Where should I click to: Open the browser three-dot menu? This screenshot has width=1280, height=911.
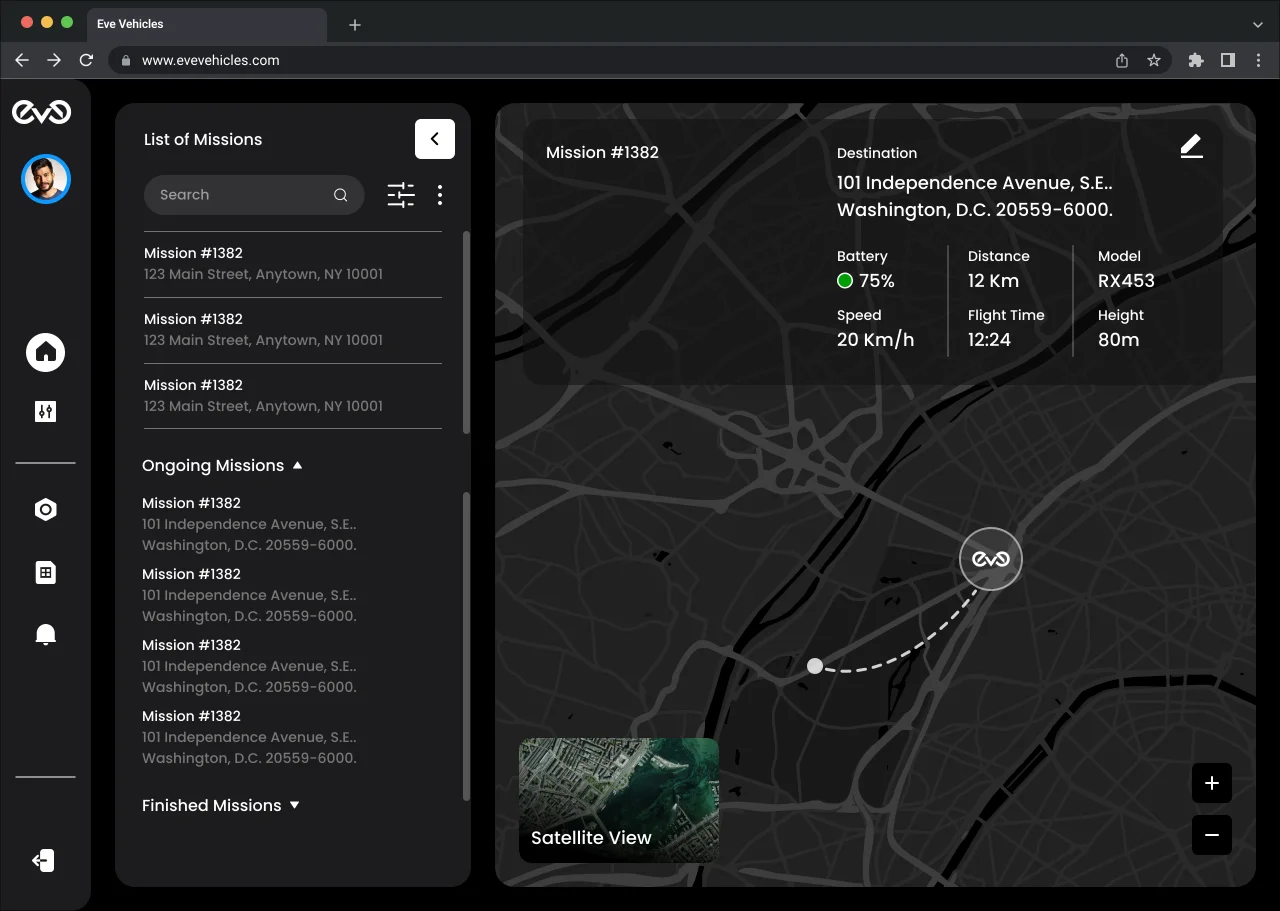click(x=1258, y=60)
